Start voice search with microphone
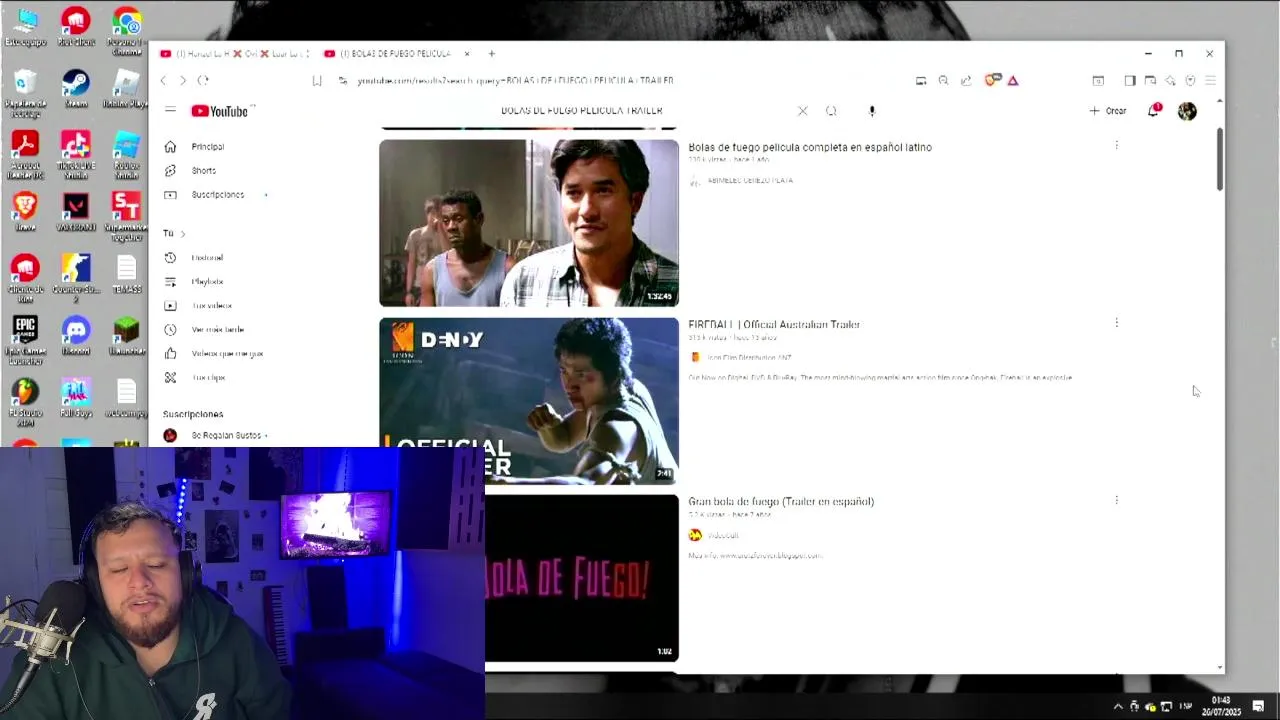The height and width of the screenshot is (720, 1280). (872, 111)
